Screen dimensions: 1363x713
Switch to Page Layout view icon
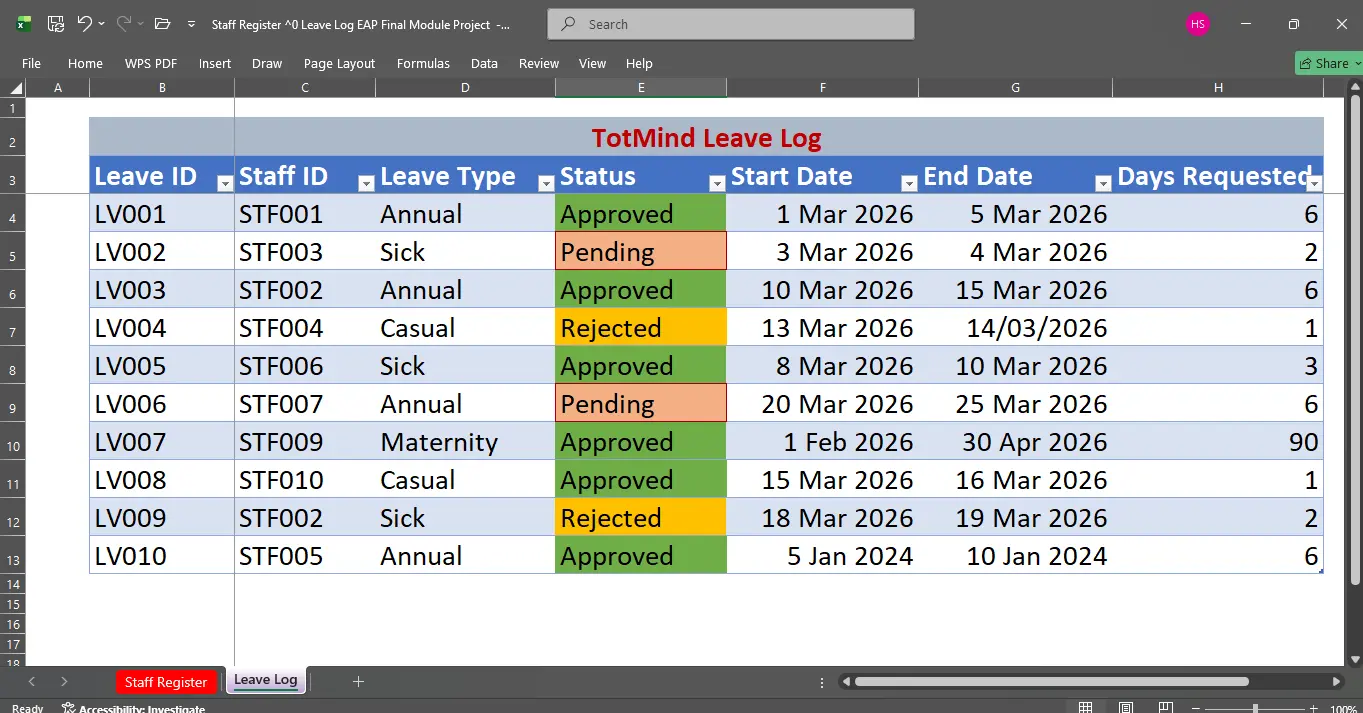[x=1125, y=708]
